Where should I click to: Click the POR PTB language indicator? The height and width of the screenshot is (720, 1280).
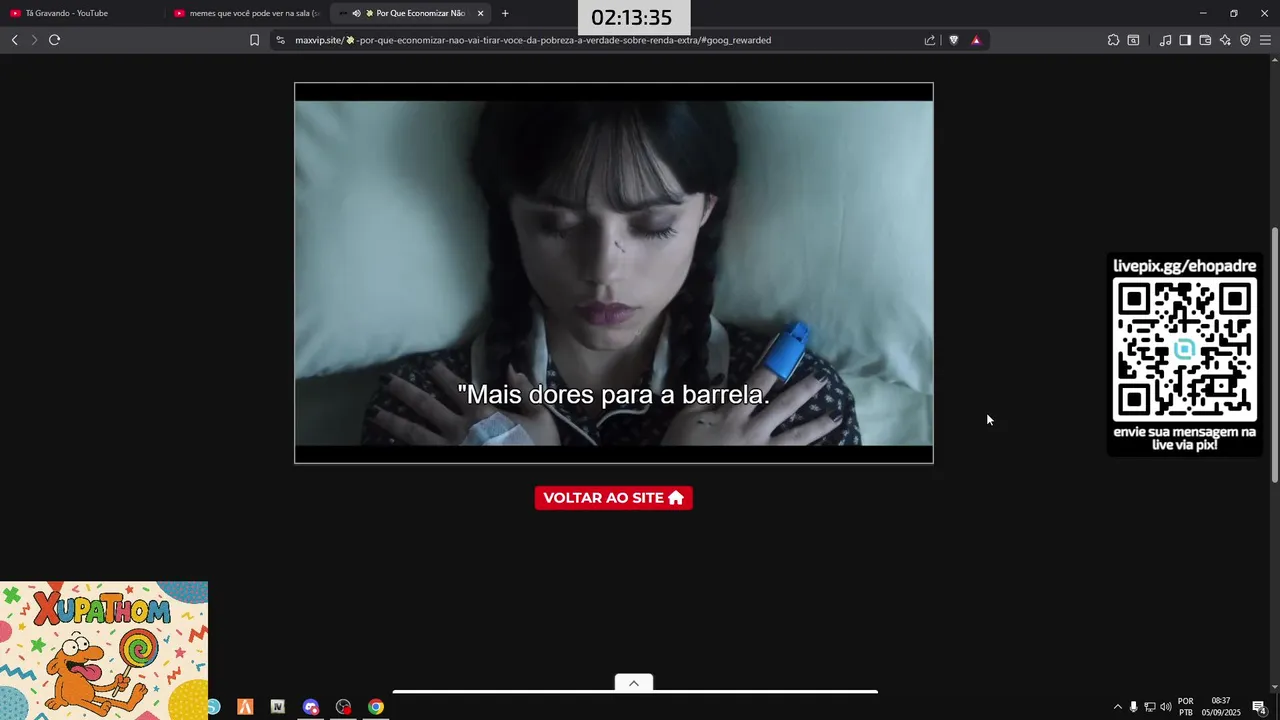pyautogui.click(x=1186, y=707)
